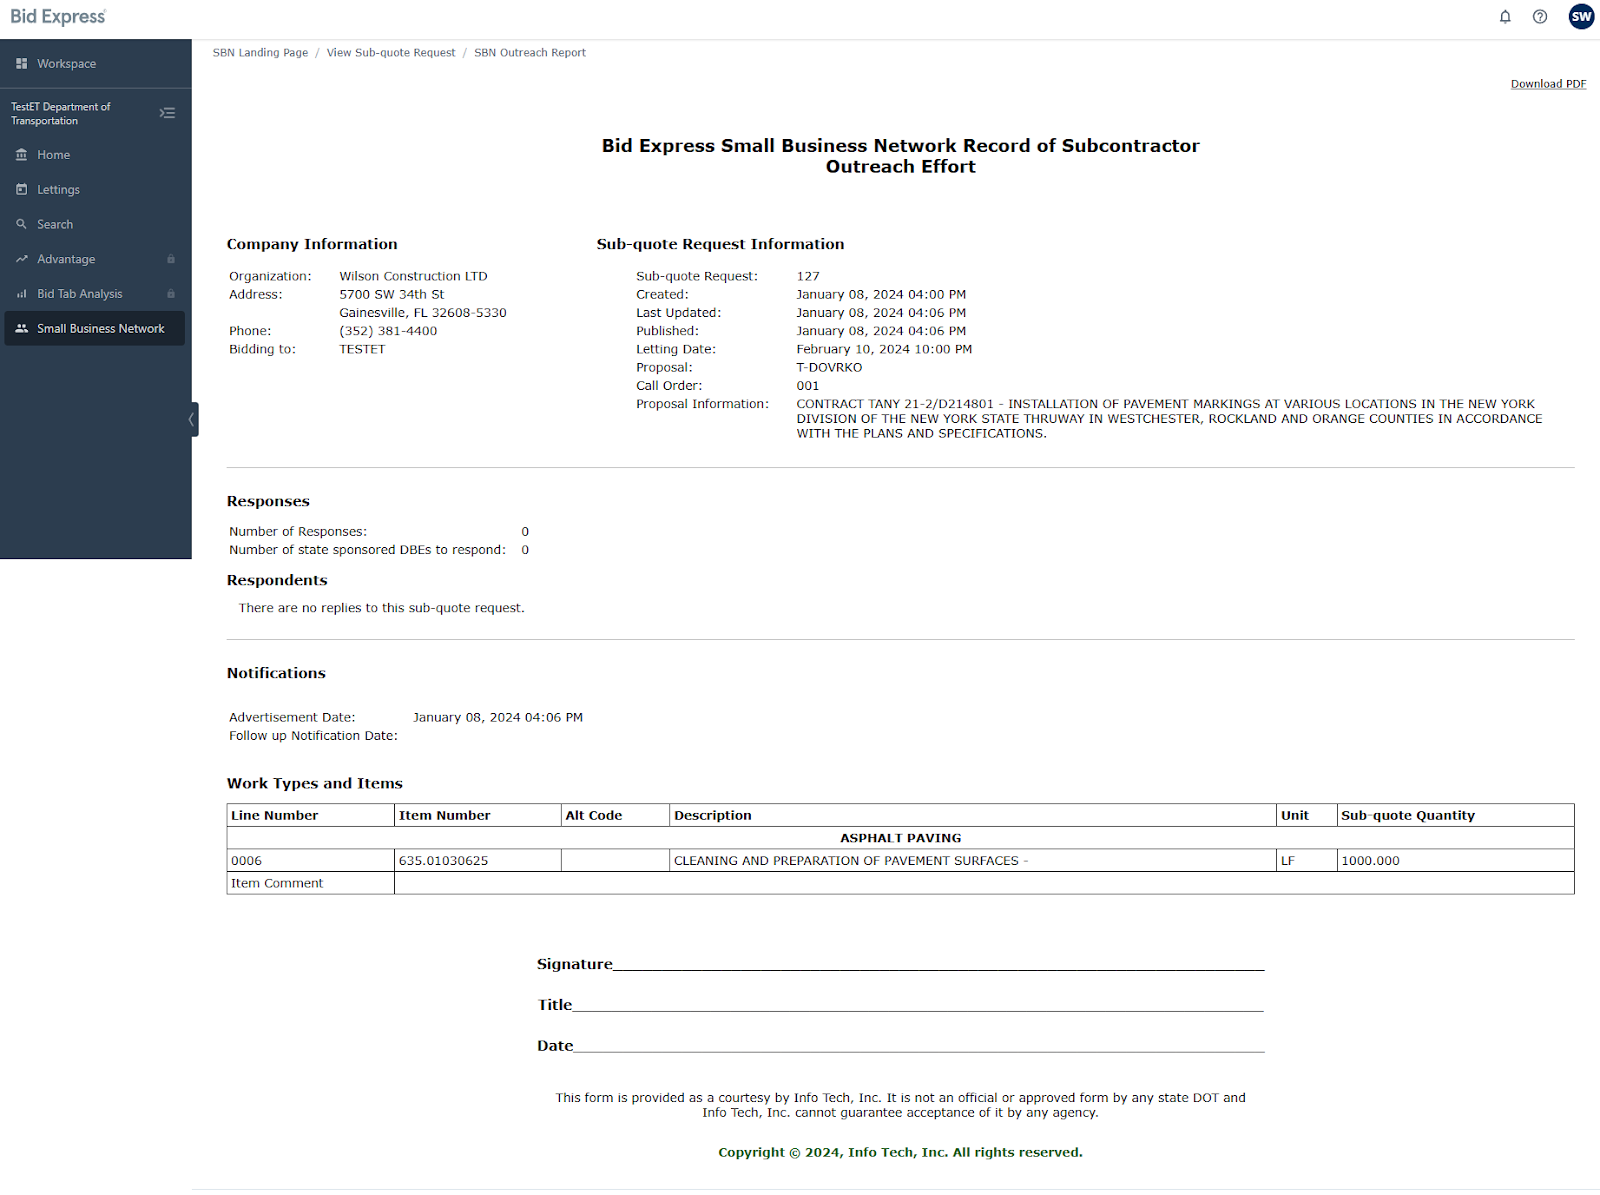Click the Home building icon
Screen dimensions: 1600x1195
(22, 155)
